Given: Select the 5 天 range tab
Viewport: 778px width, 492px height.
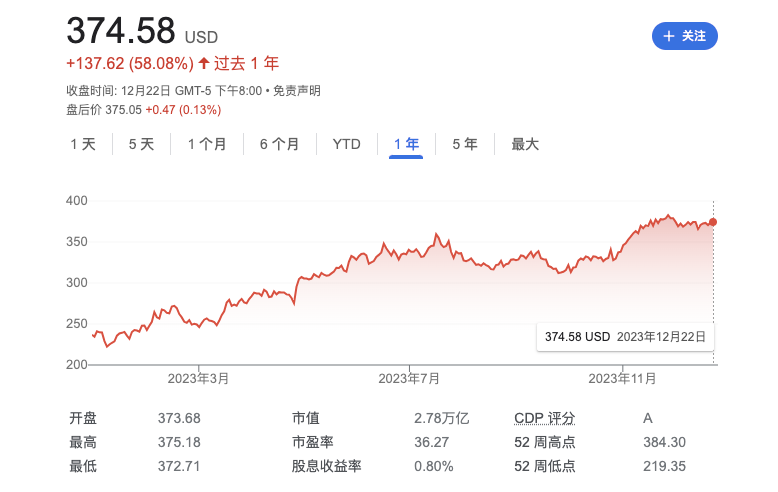Looking at the screenshot, I should click(x=141, y=144).
